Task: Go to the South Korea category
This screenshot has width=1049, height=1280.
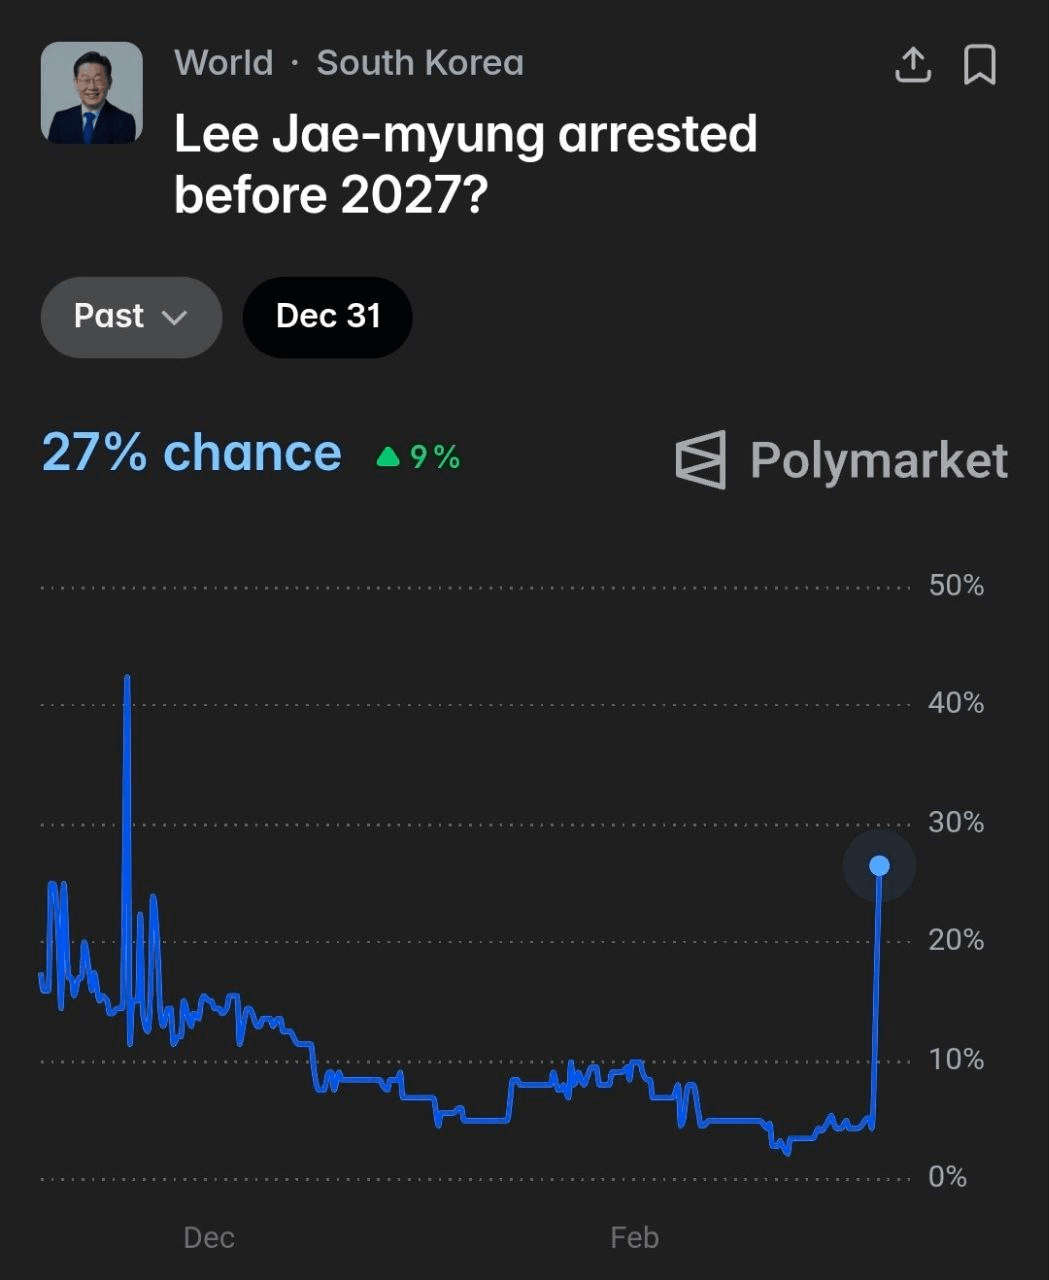Action: click(x=420, y=63)
